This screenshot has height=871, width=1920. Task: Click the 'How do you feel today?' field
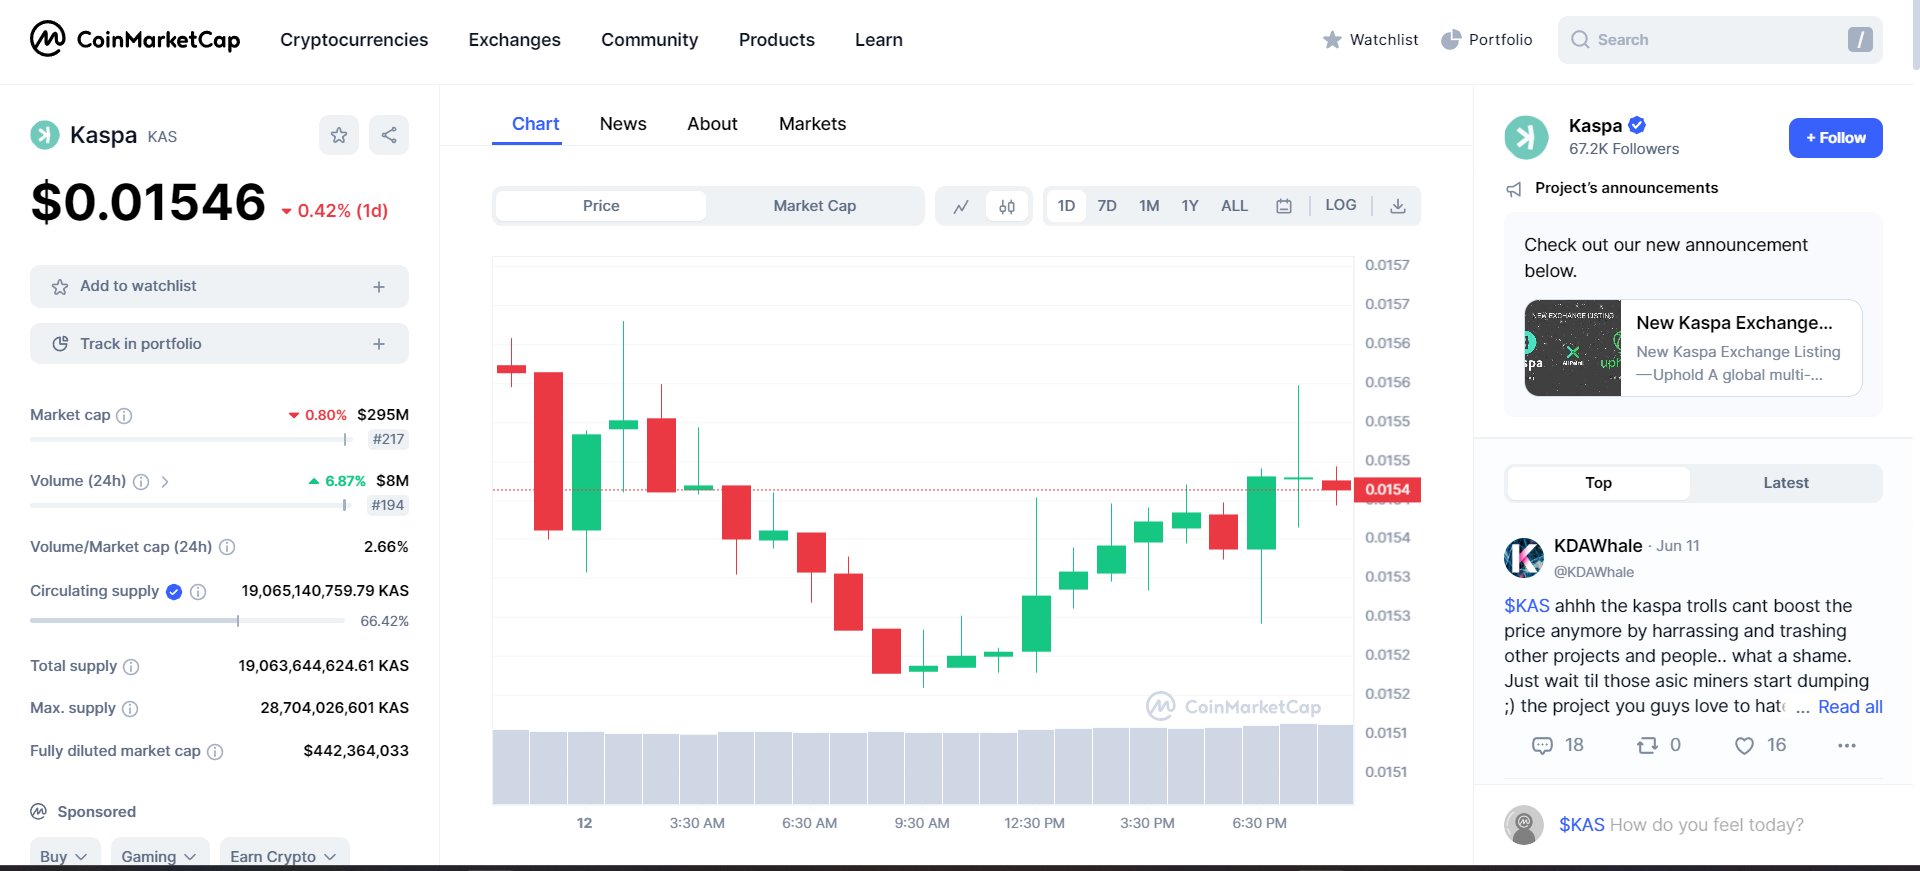[1706, 825]
